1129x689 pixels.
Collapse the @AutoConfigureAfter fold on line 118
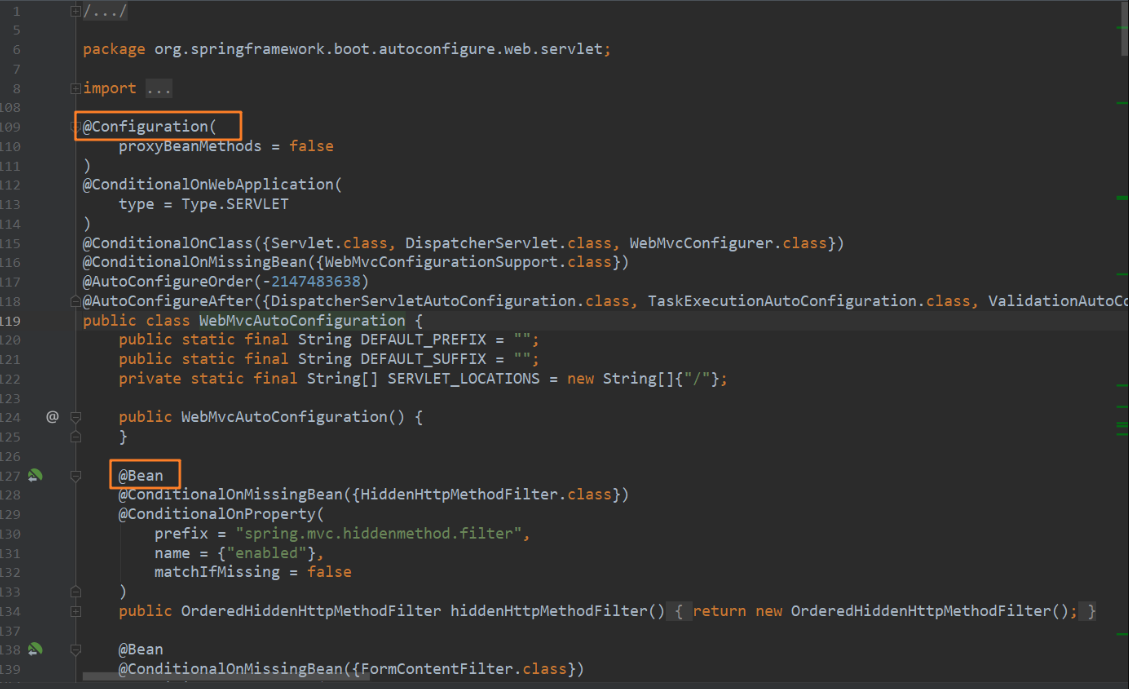(x=76, y=301)
